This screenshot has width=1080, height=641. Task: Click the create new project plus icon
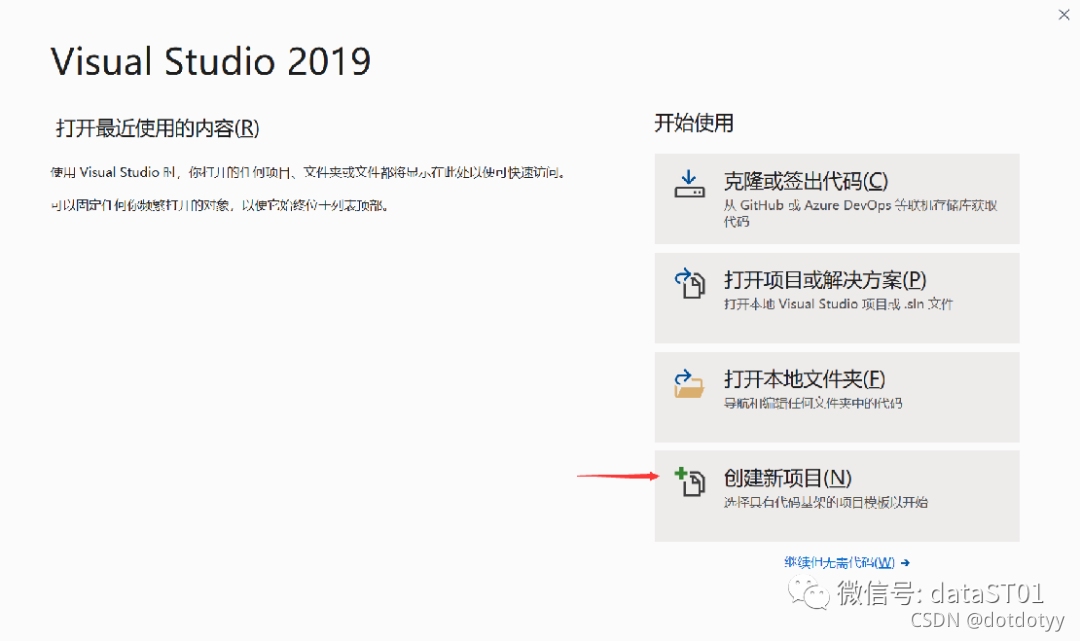coord(689,481)
